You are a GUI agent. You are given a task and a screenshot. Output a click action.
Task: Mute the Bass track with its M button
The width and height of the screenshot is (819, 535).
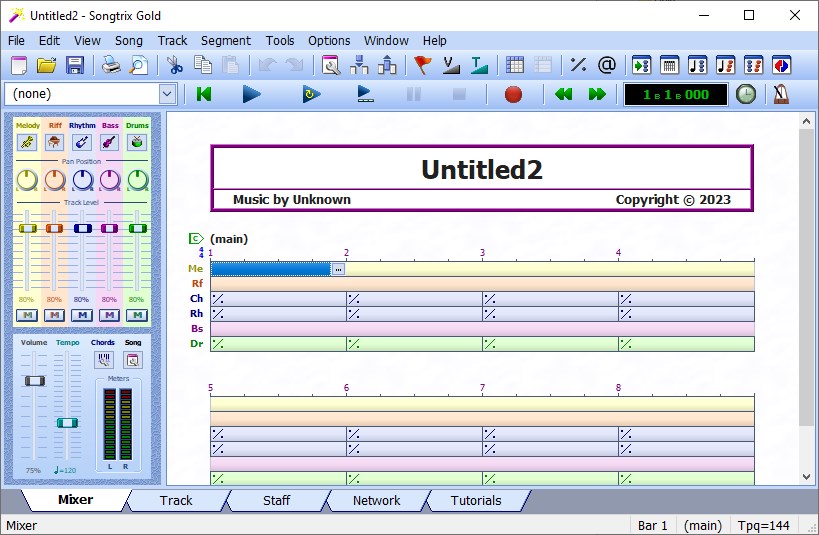[109, 315]
